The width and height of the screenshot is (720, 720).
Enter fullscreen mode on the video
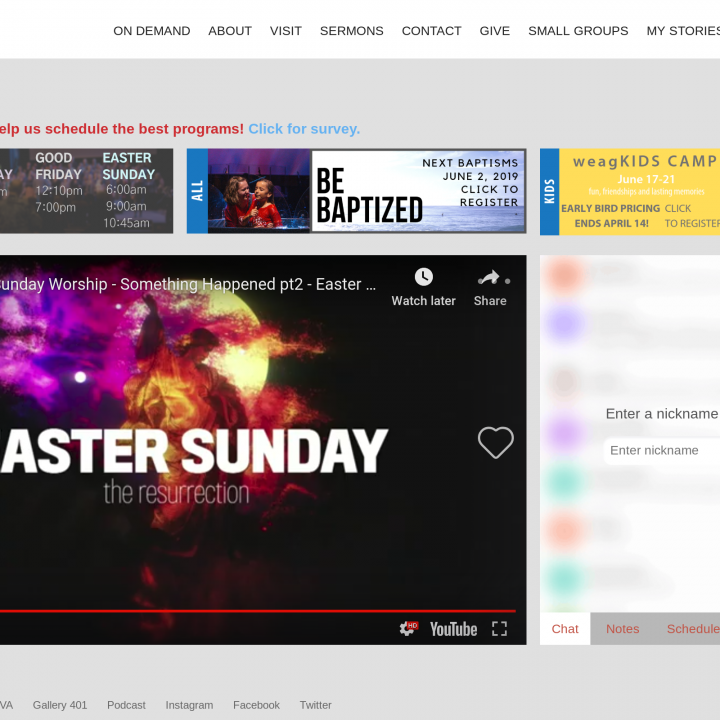coord(499,628)
